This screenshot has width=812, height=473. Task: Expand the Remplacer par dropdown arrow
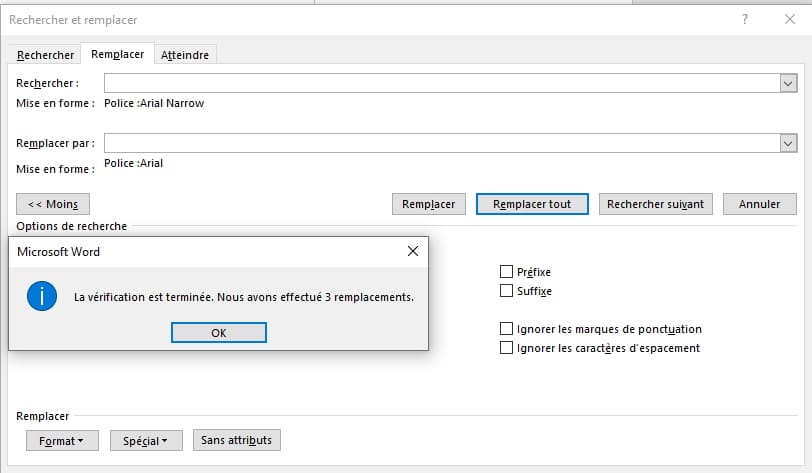(x=787, y=144)
